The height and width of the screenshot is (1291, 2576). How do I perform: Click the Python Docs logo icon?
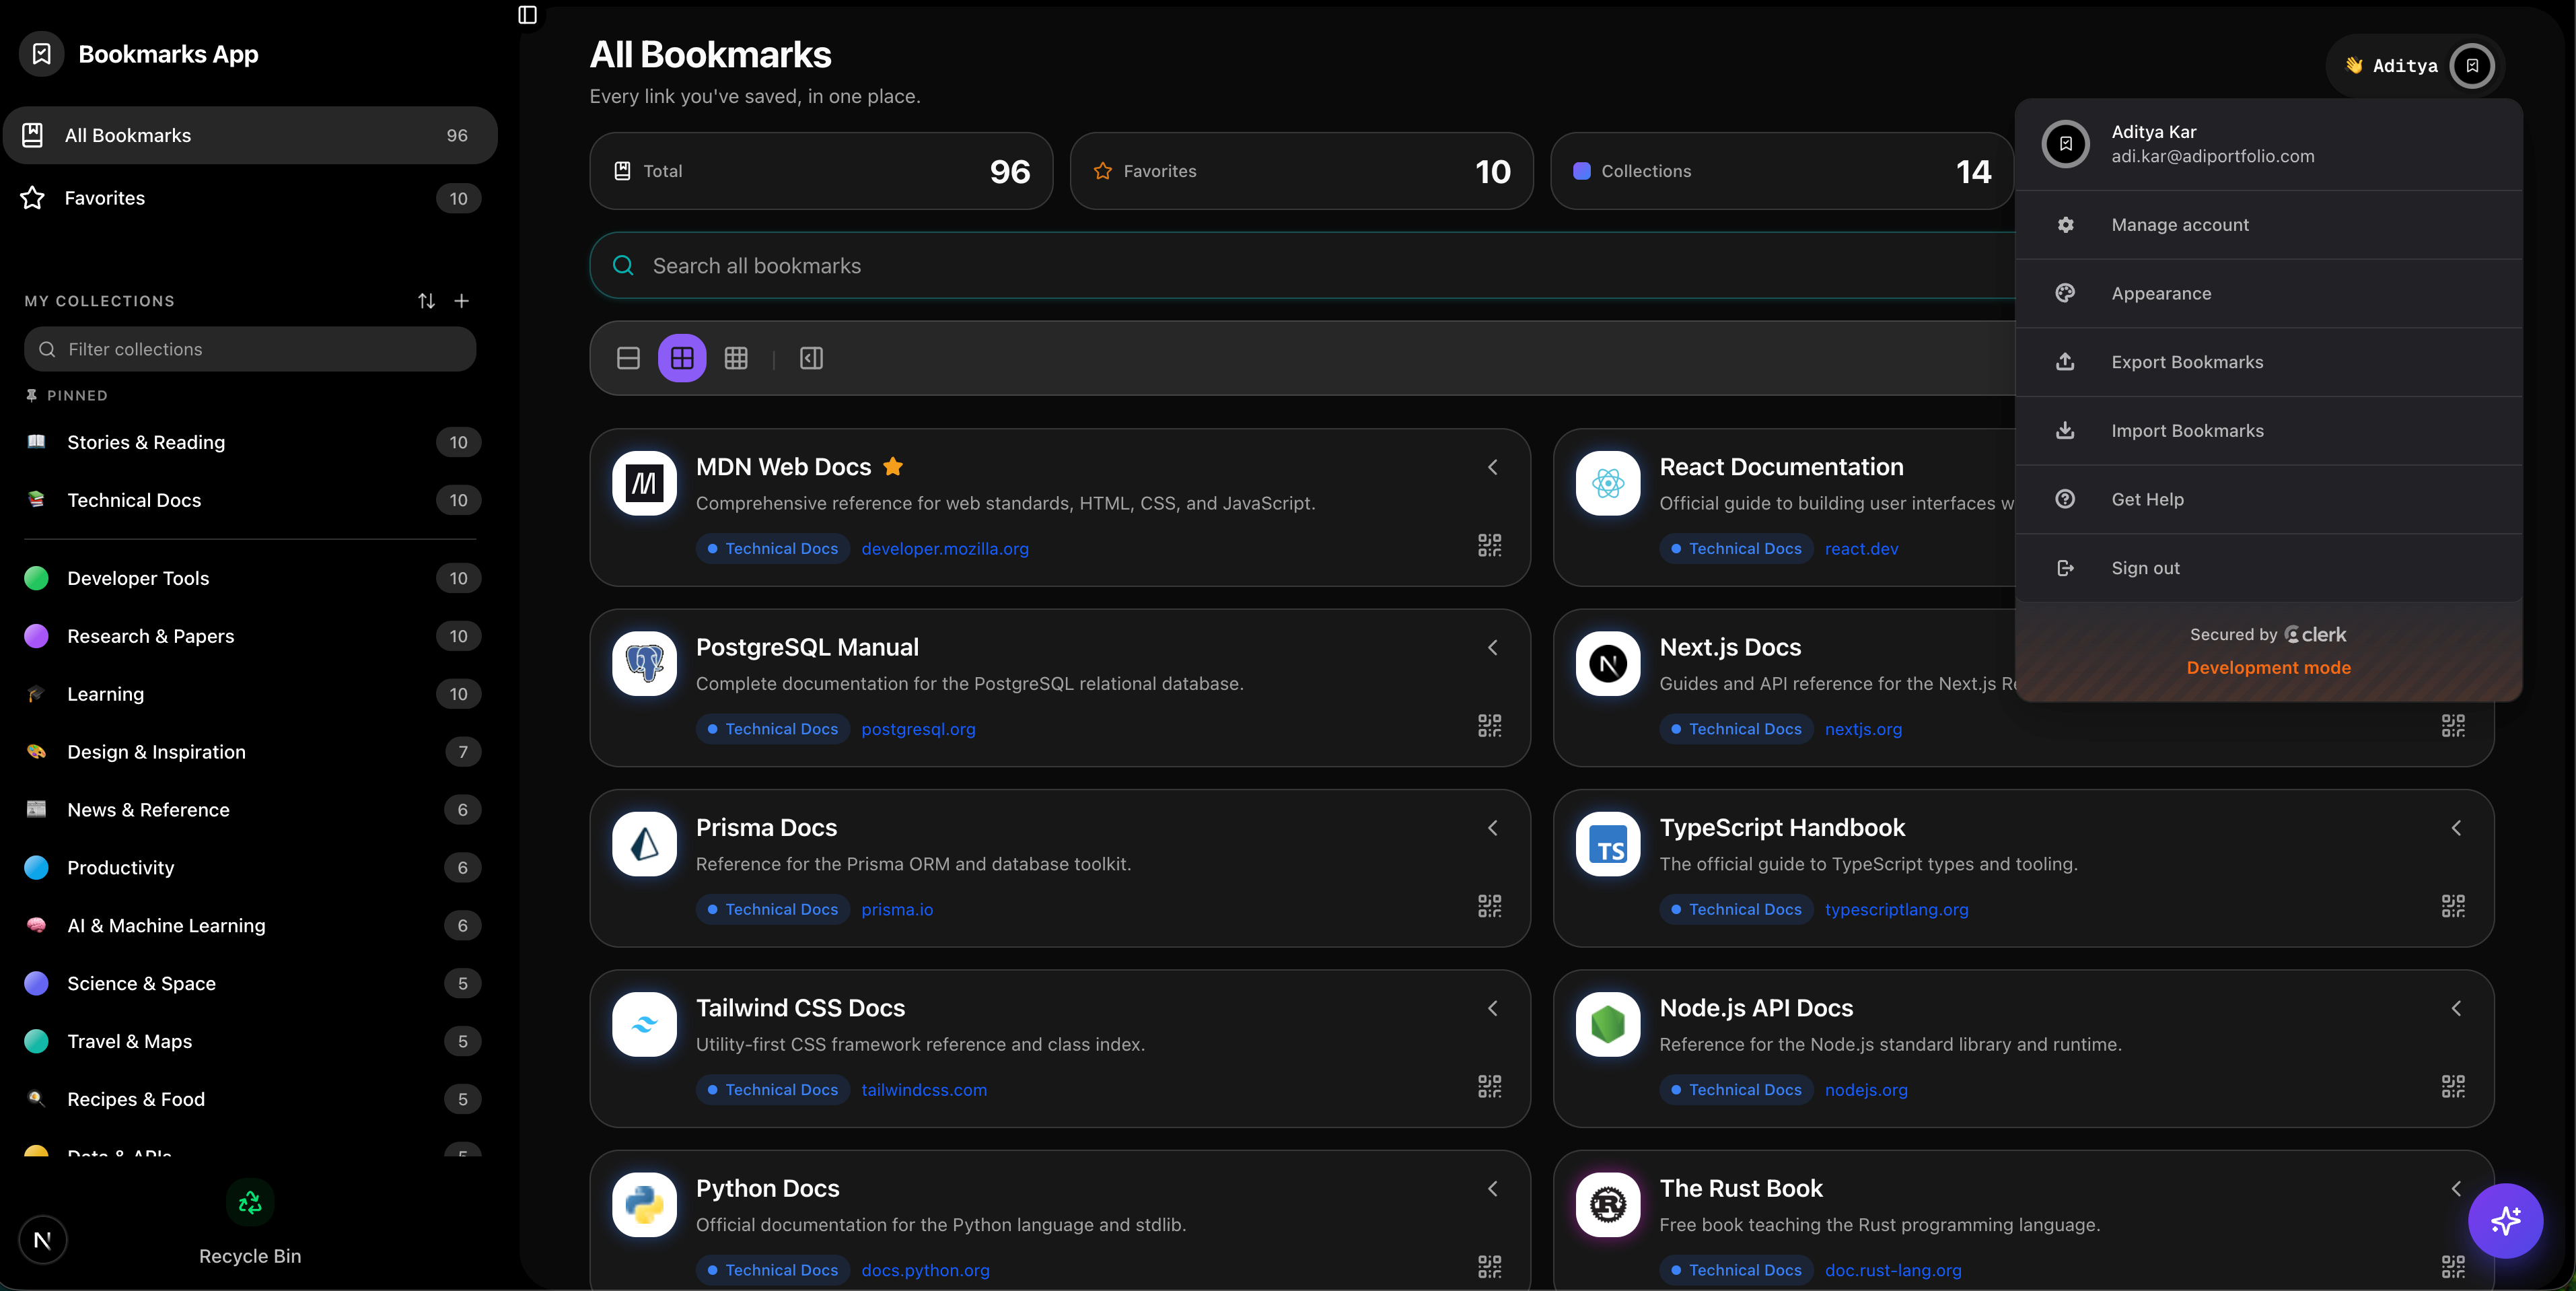pyautogui.click(x=645, y=1204)
